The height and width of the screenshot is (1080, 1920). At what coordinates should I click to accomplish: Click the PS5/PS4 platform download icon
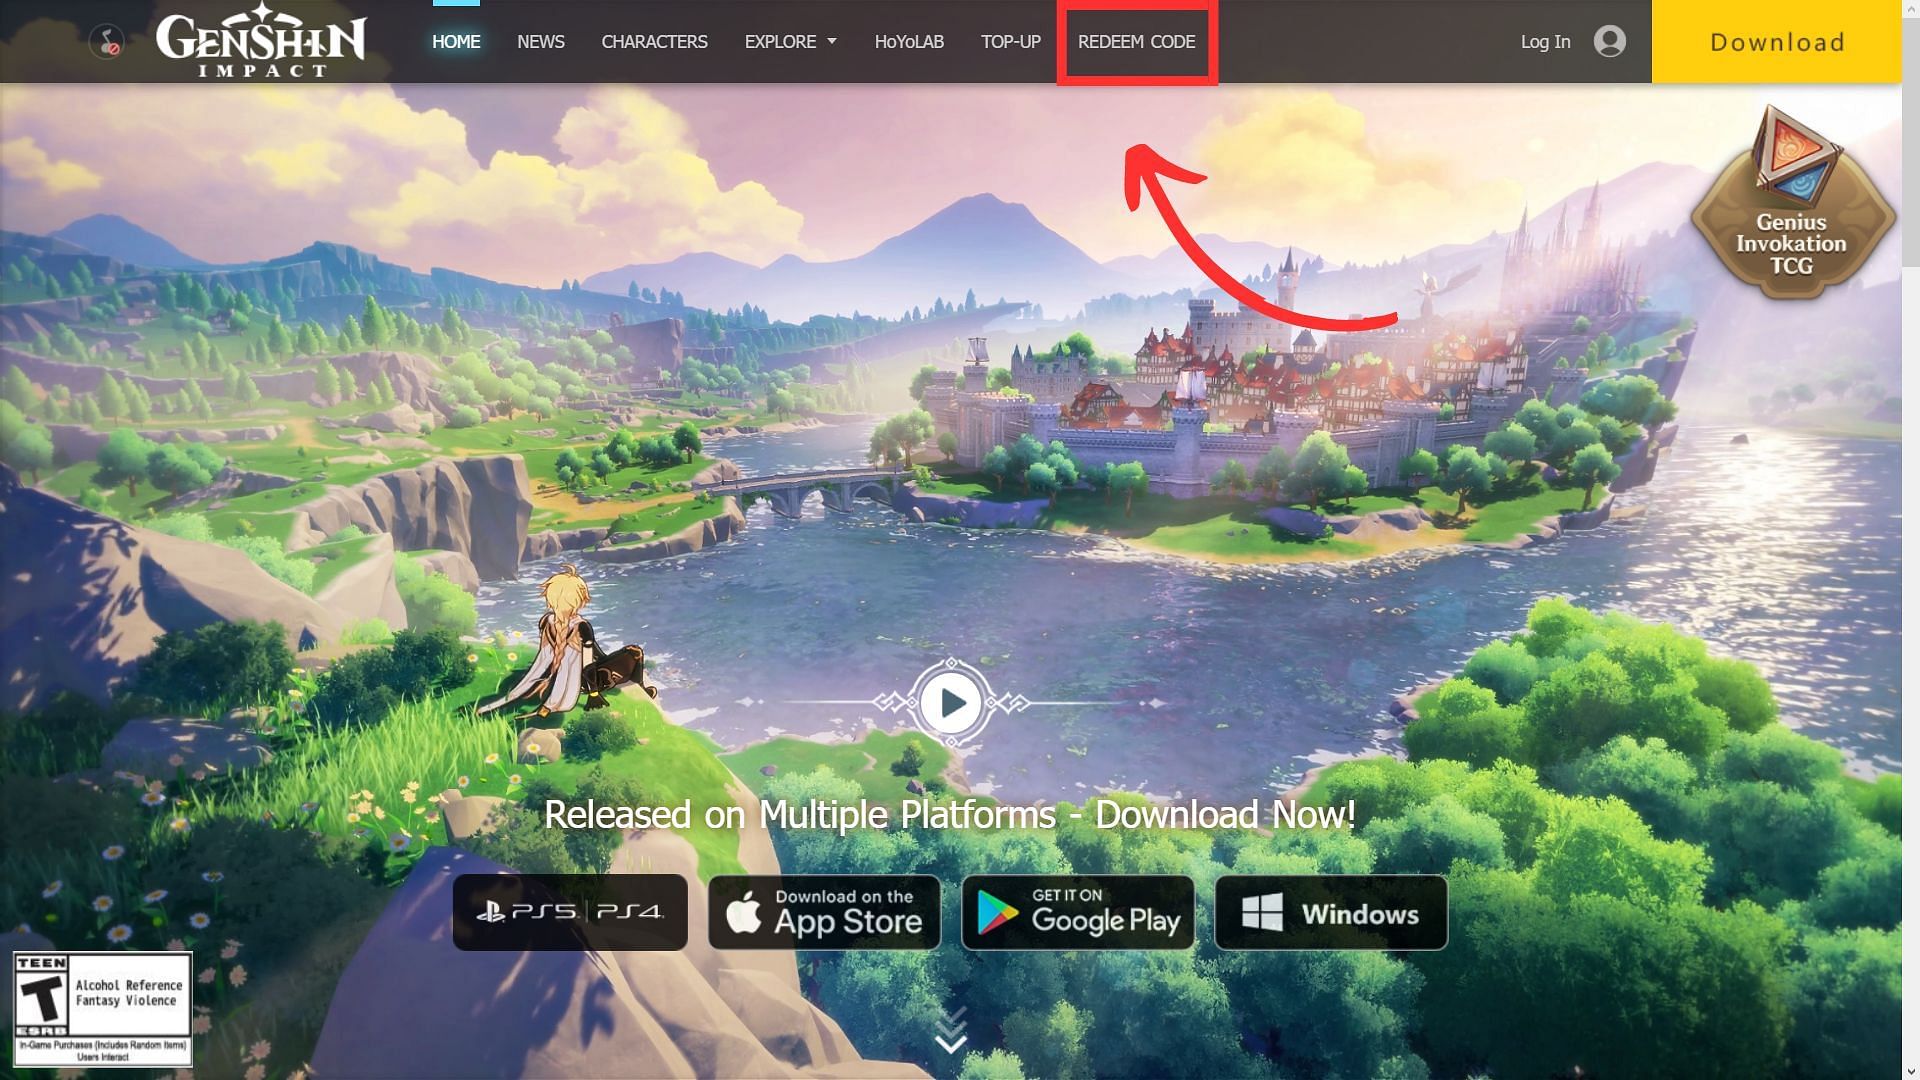570,911
